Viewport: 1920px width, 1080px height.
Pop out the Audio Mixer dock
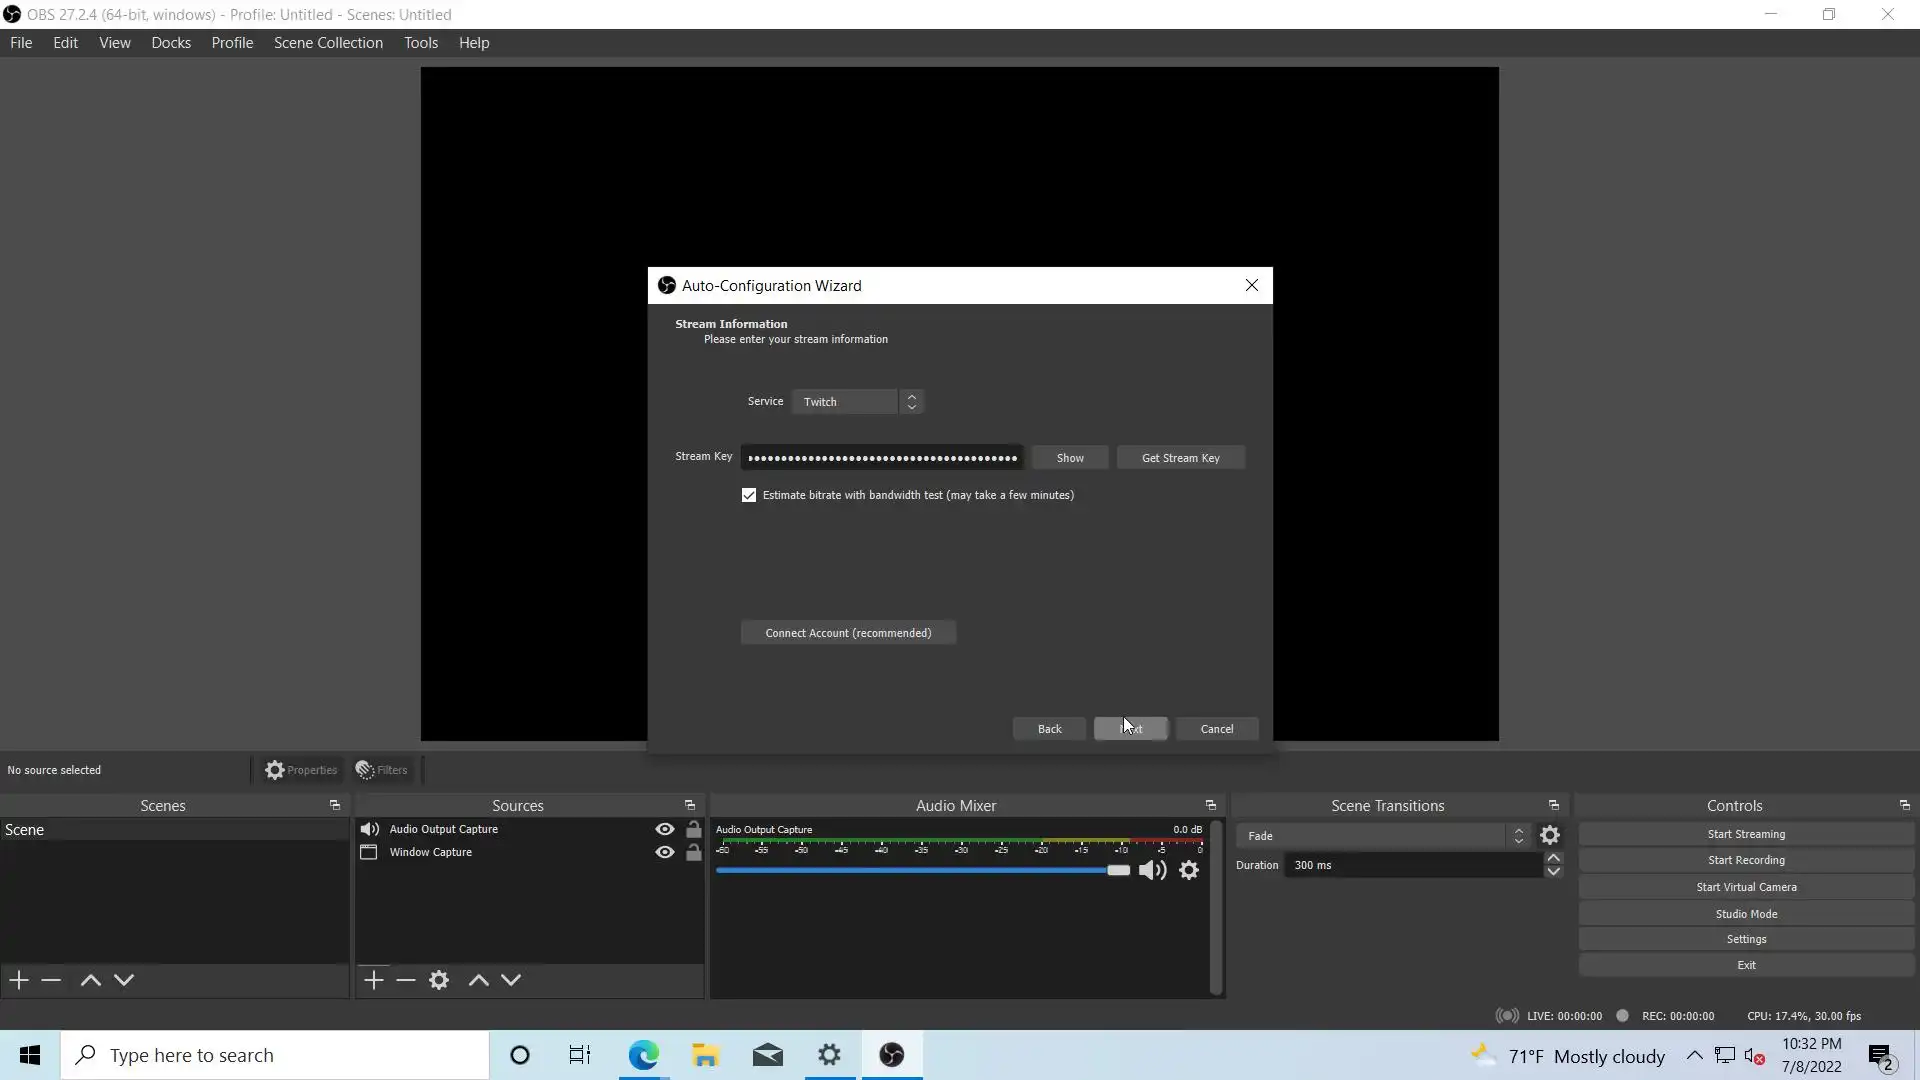(x=1210, y=805)
